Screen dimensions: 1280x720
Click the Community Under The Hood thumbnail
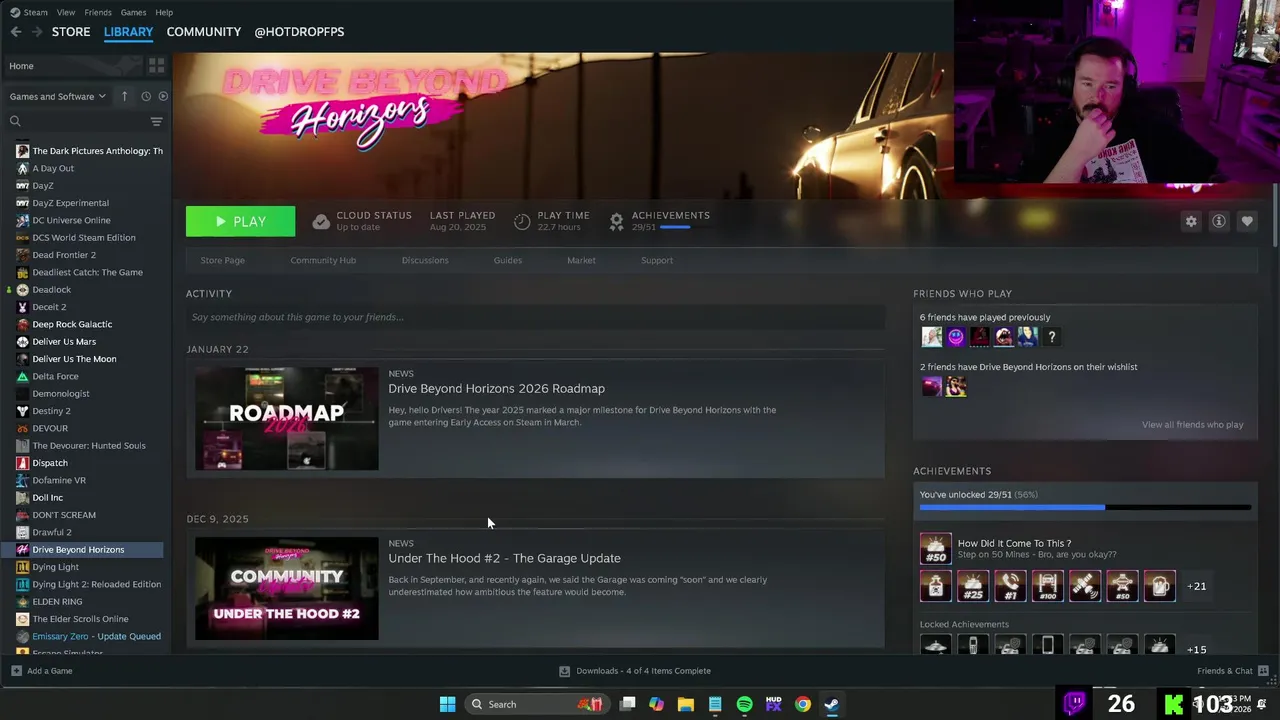point(286,589)
